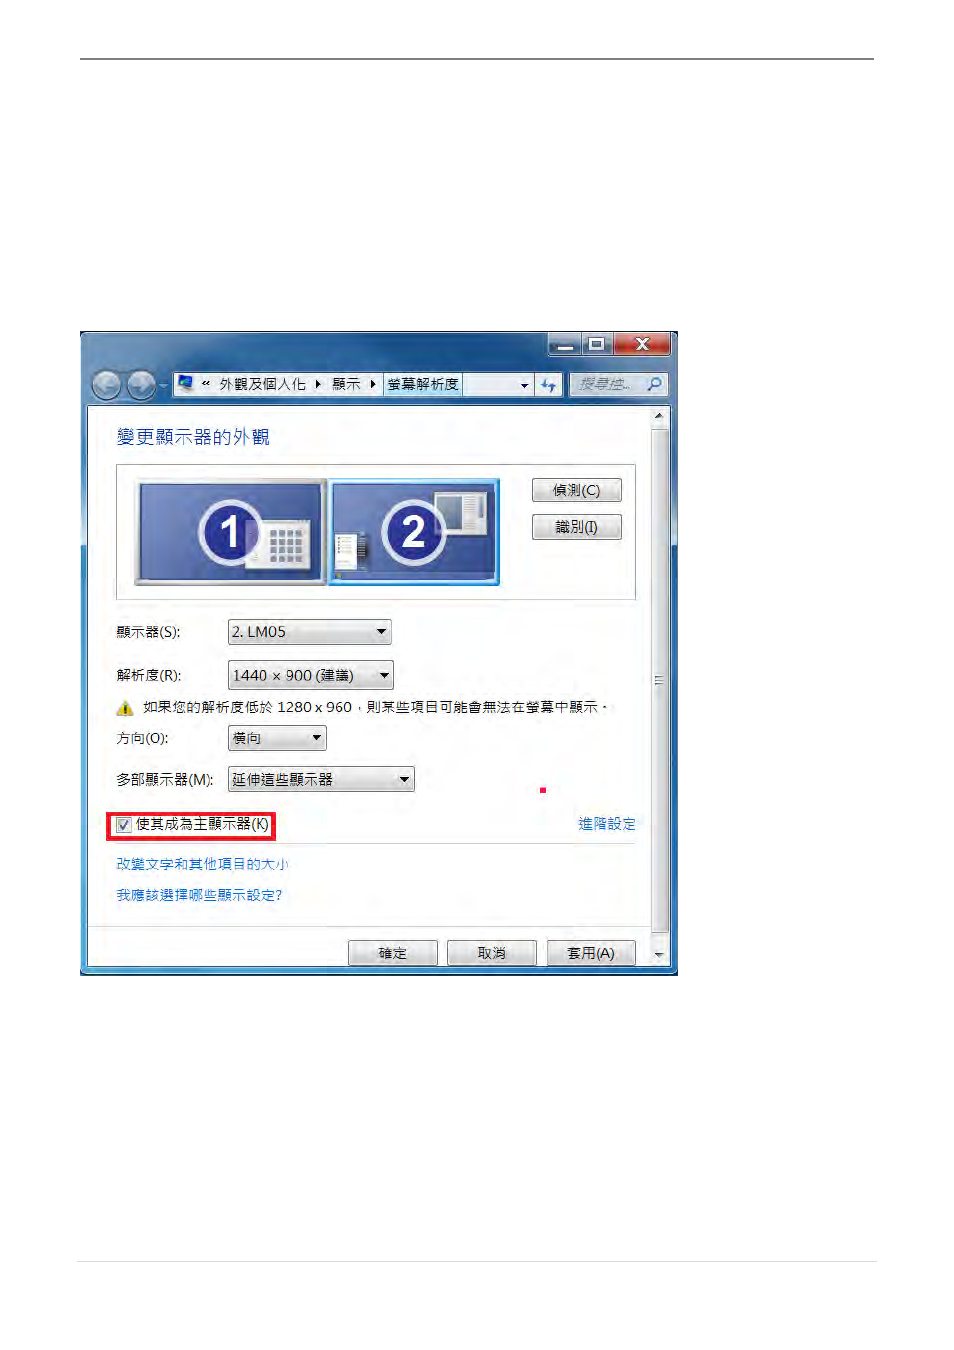This screenshot has height=1350, width=954.
Task: Click the vertical scrollbar thumb
Action: (x=659, y=680)
